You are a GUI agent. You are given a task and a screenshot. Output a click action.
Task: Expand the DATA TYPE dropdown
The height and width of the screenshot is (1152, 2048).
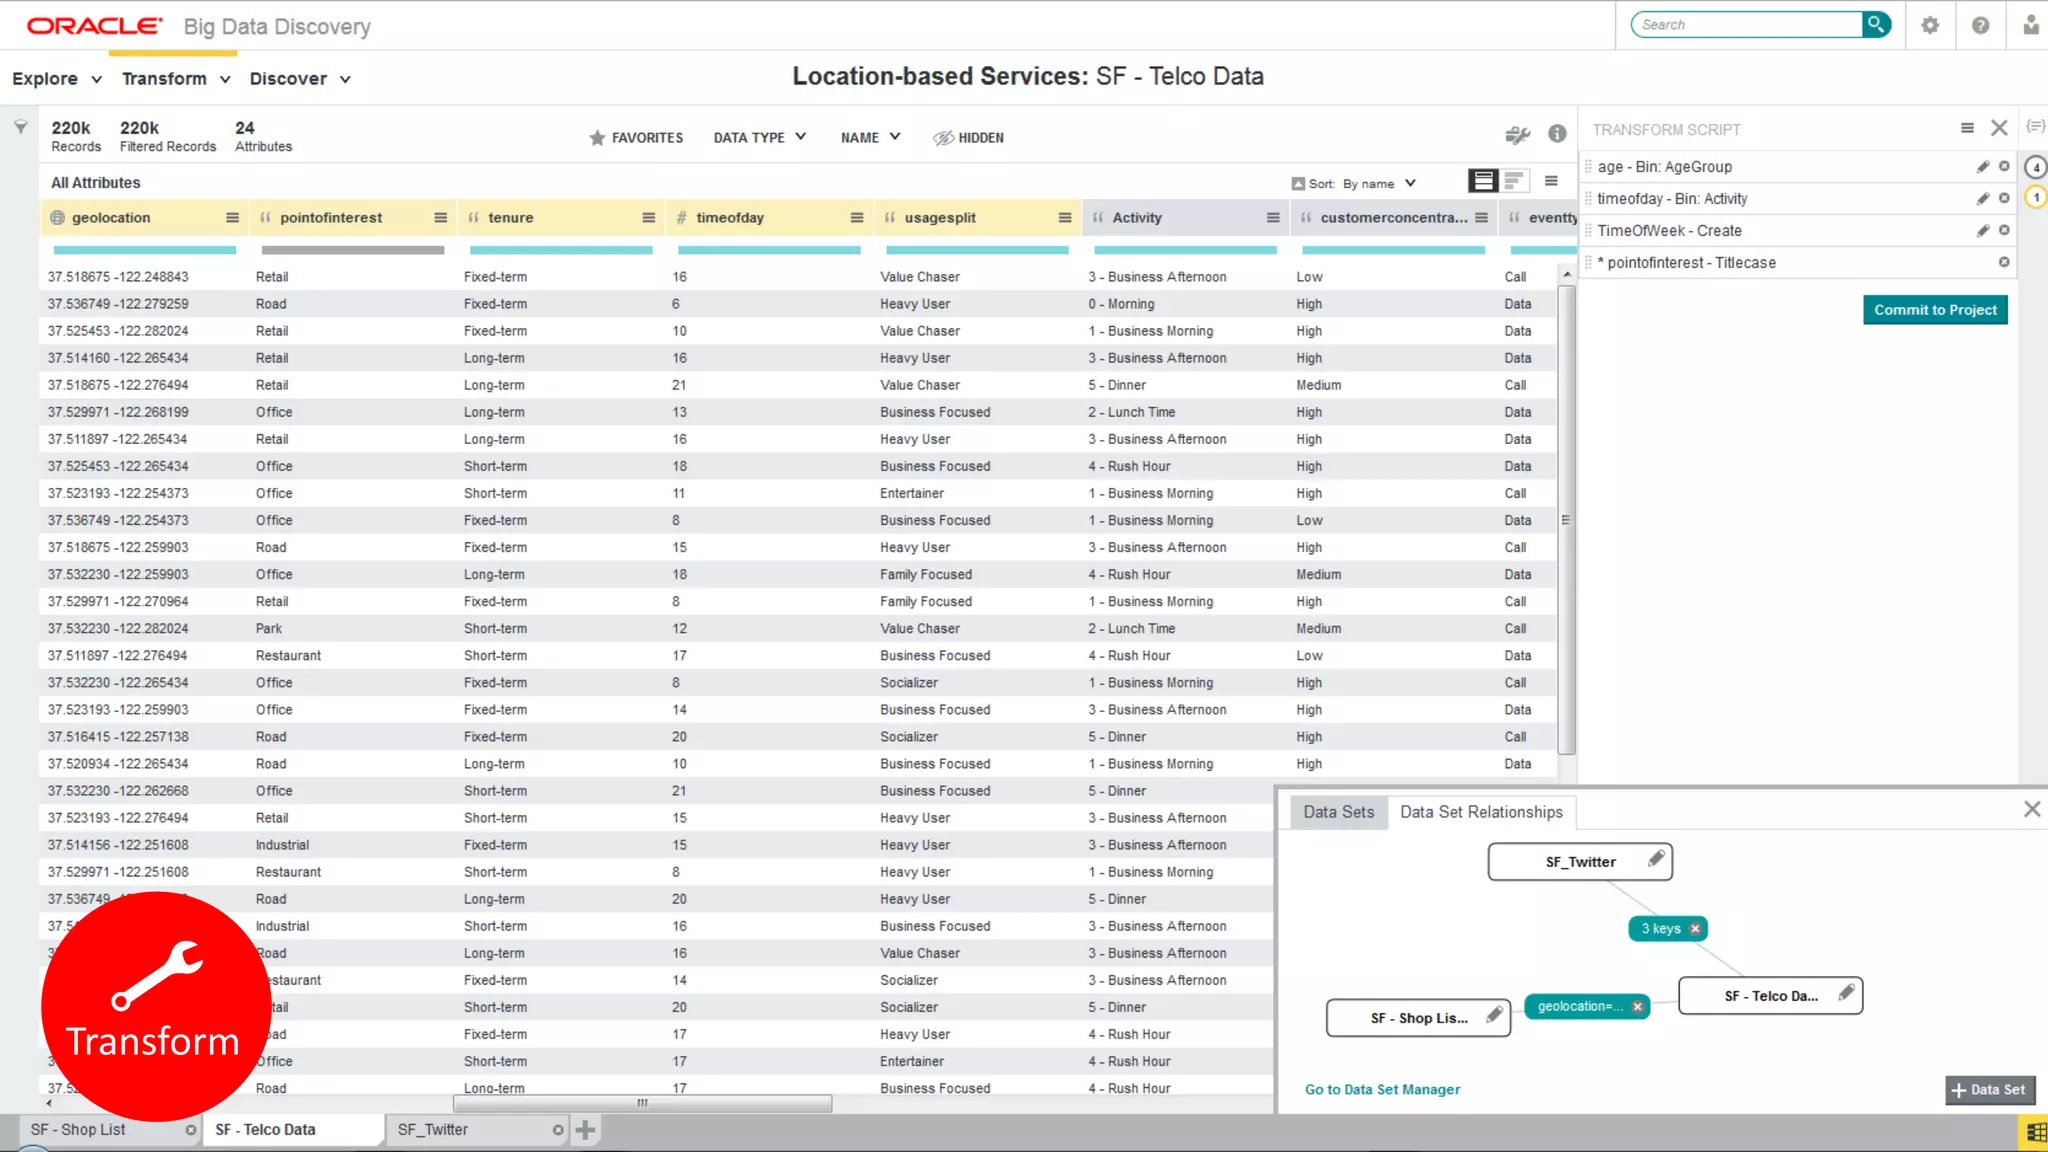coord(759,138)
